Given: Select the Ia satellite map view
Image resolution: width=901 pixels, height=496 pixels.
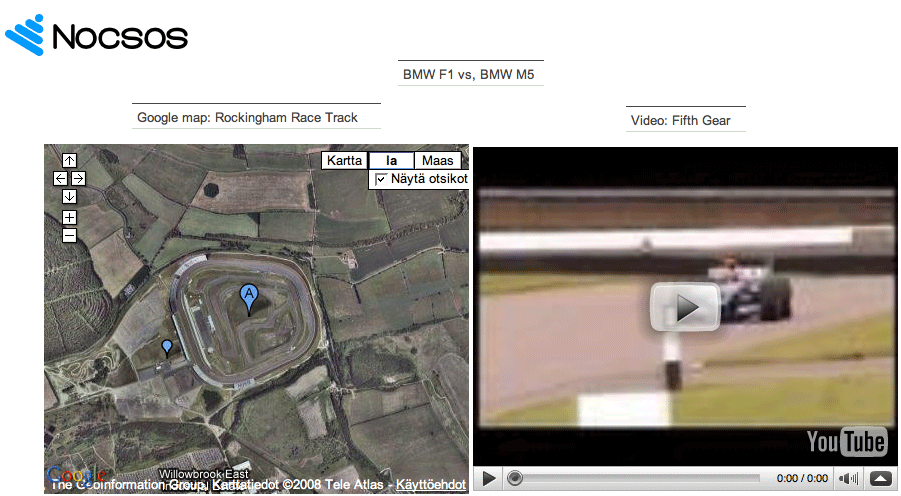Looking at the screenshot, I should pos(391,160).
